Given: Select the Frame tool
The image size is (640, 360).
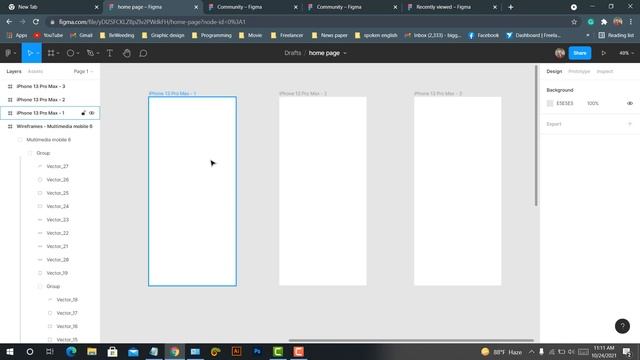Looking at the screenshot, I should pyautogui.click(x=51, y=53).
